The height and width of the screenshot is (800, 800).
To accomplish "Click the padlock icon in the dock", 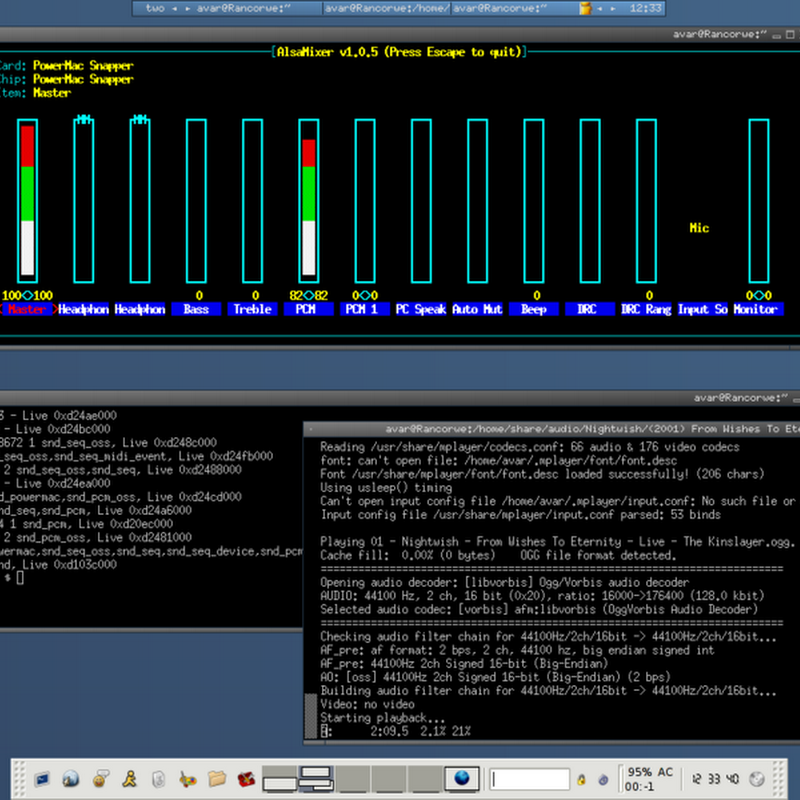I will pyautogui.click(x=580, y=778).
